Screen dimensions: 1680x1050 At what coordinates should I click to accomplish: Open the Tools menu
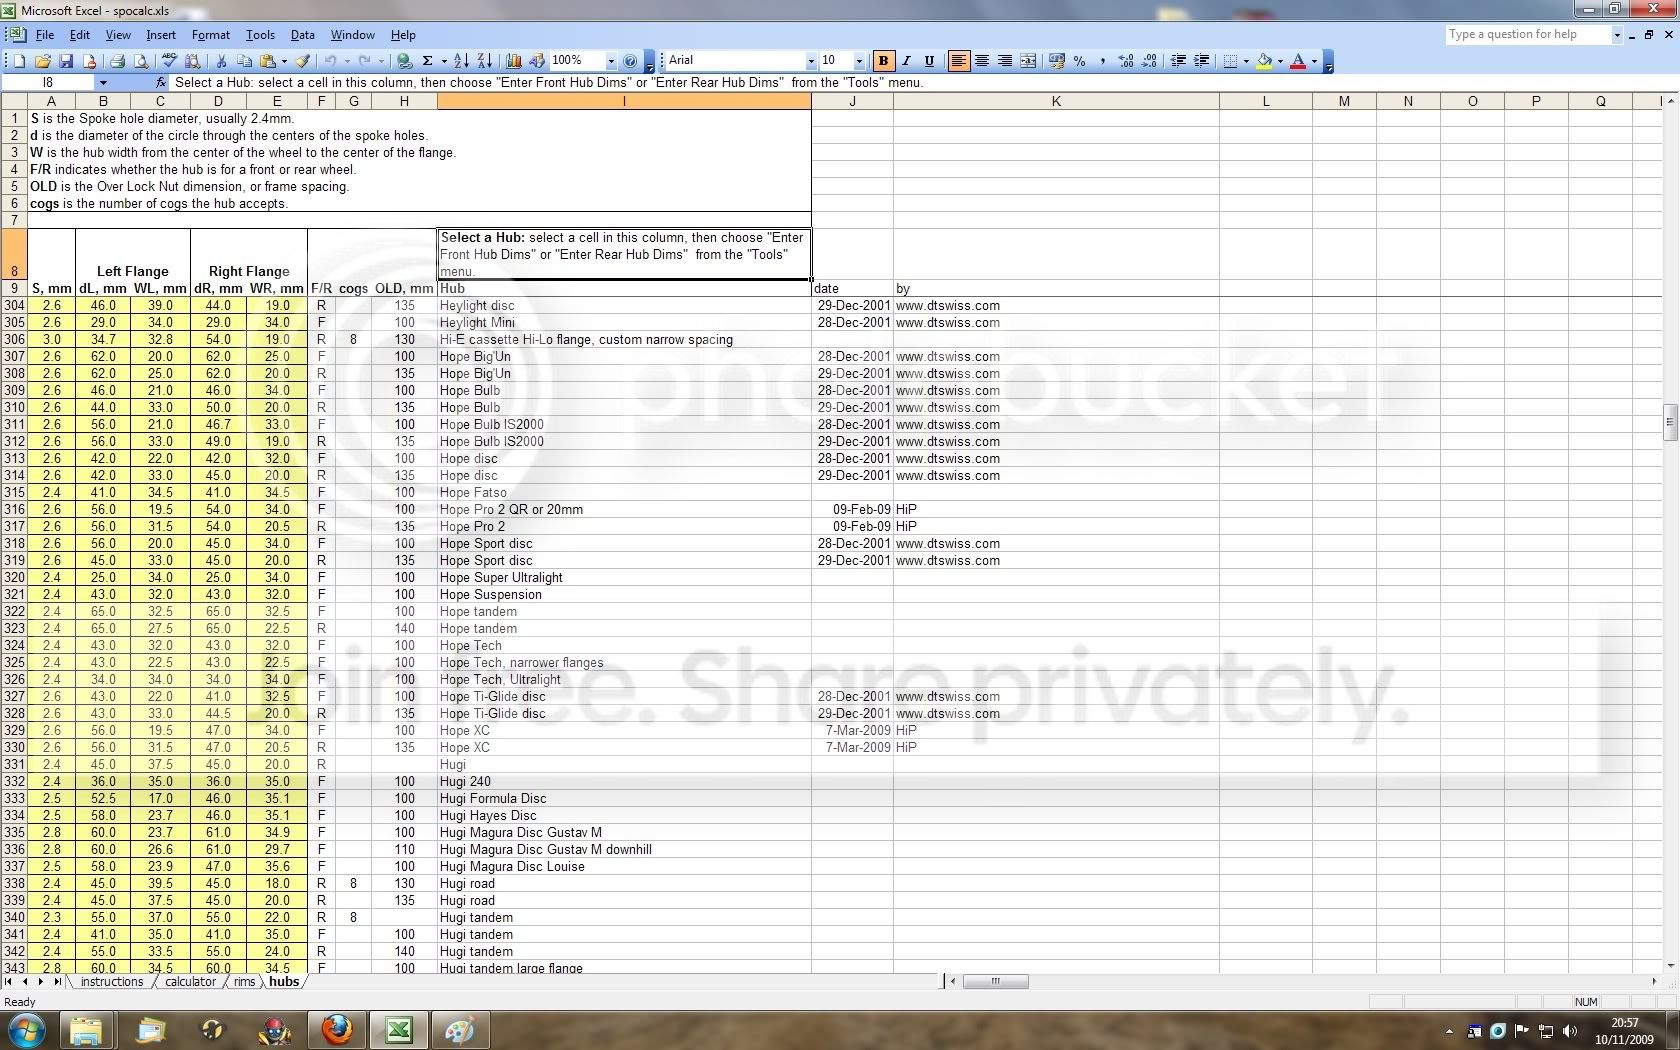point(260,35)
